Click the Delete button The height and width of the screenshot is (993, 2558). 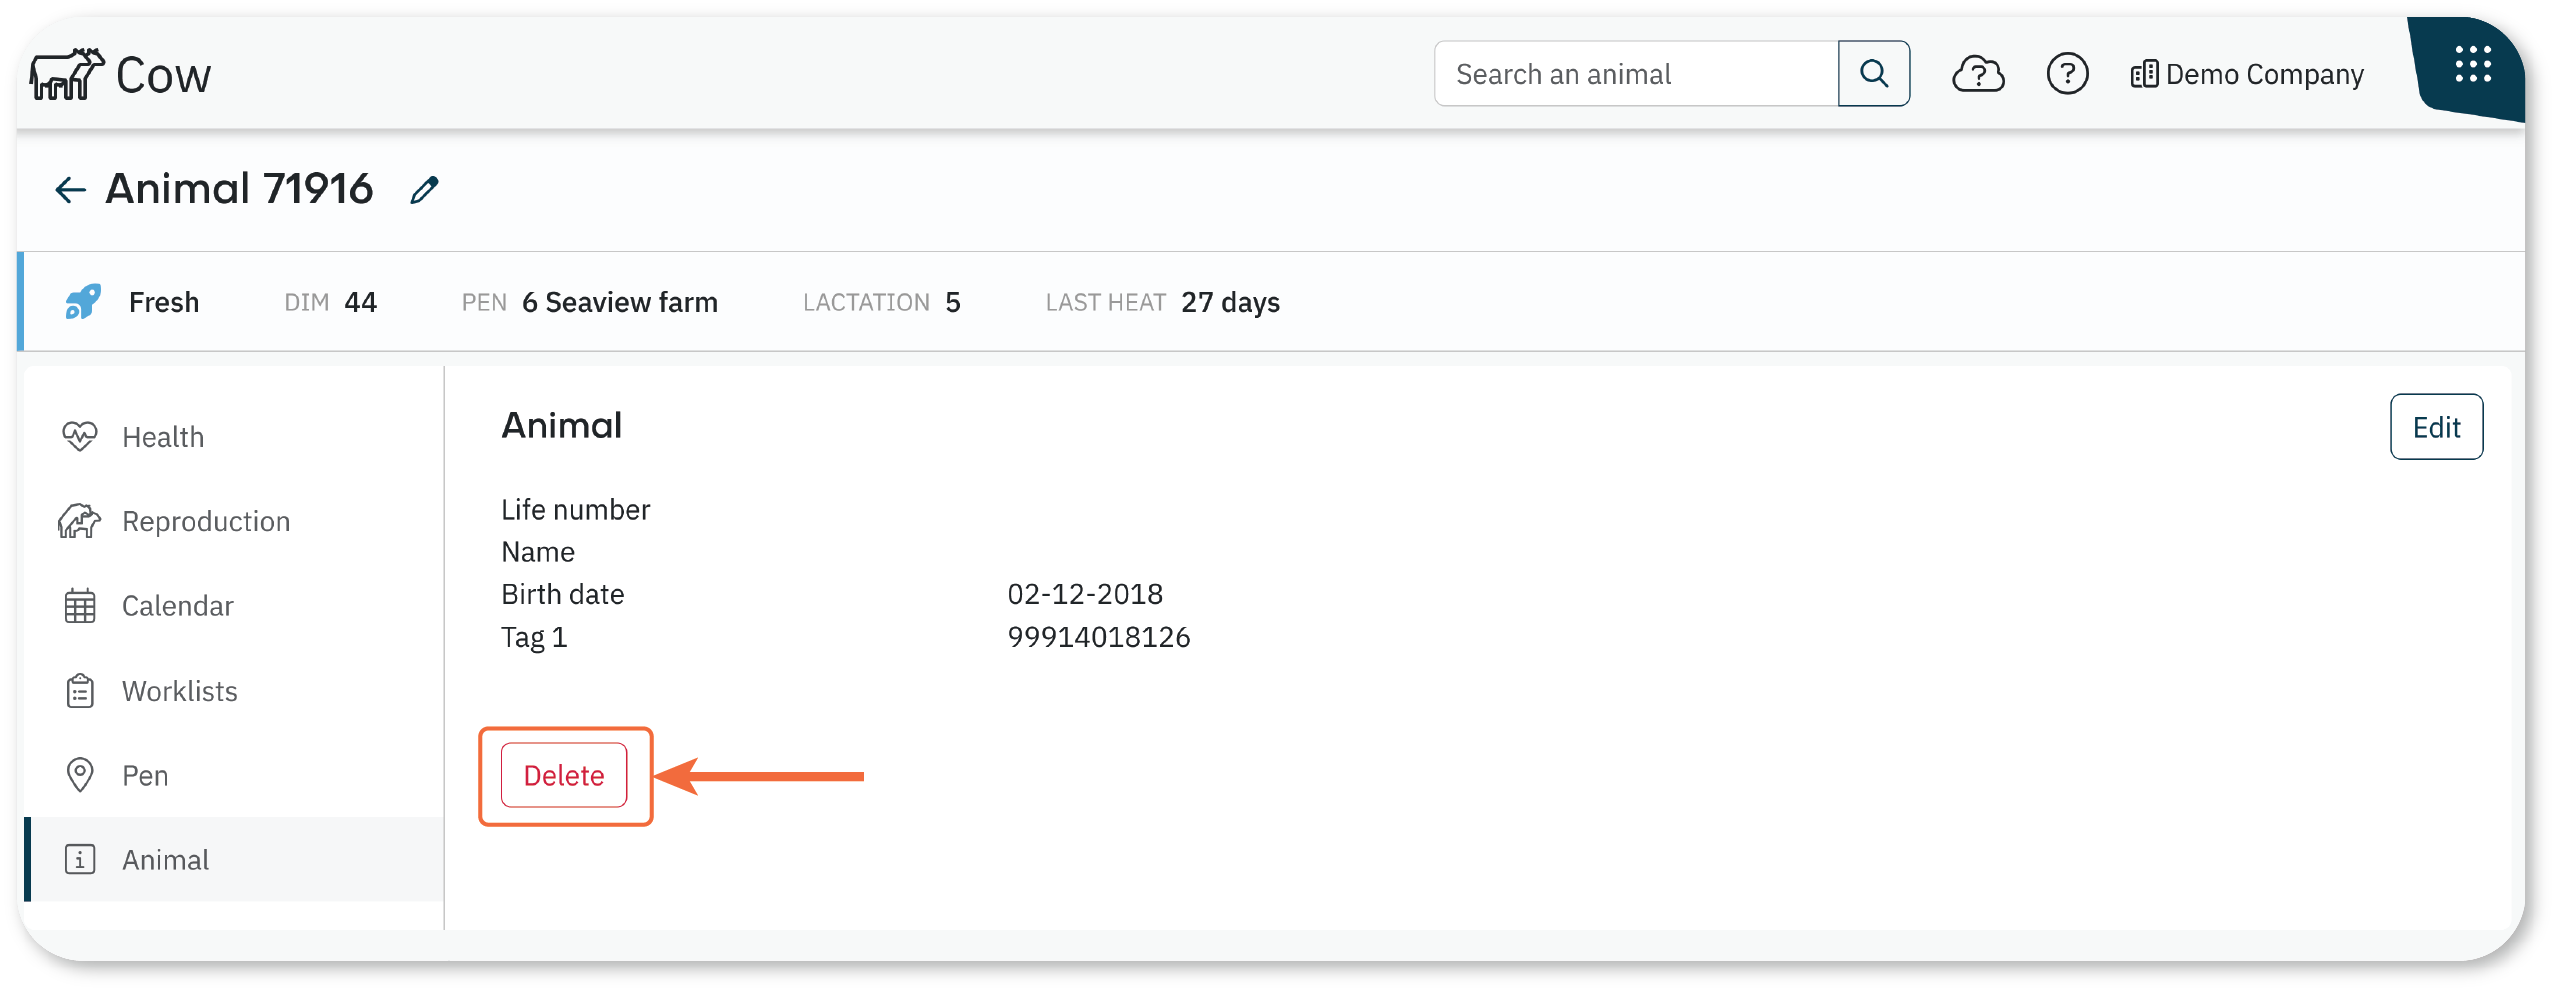(564, 775)
